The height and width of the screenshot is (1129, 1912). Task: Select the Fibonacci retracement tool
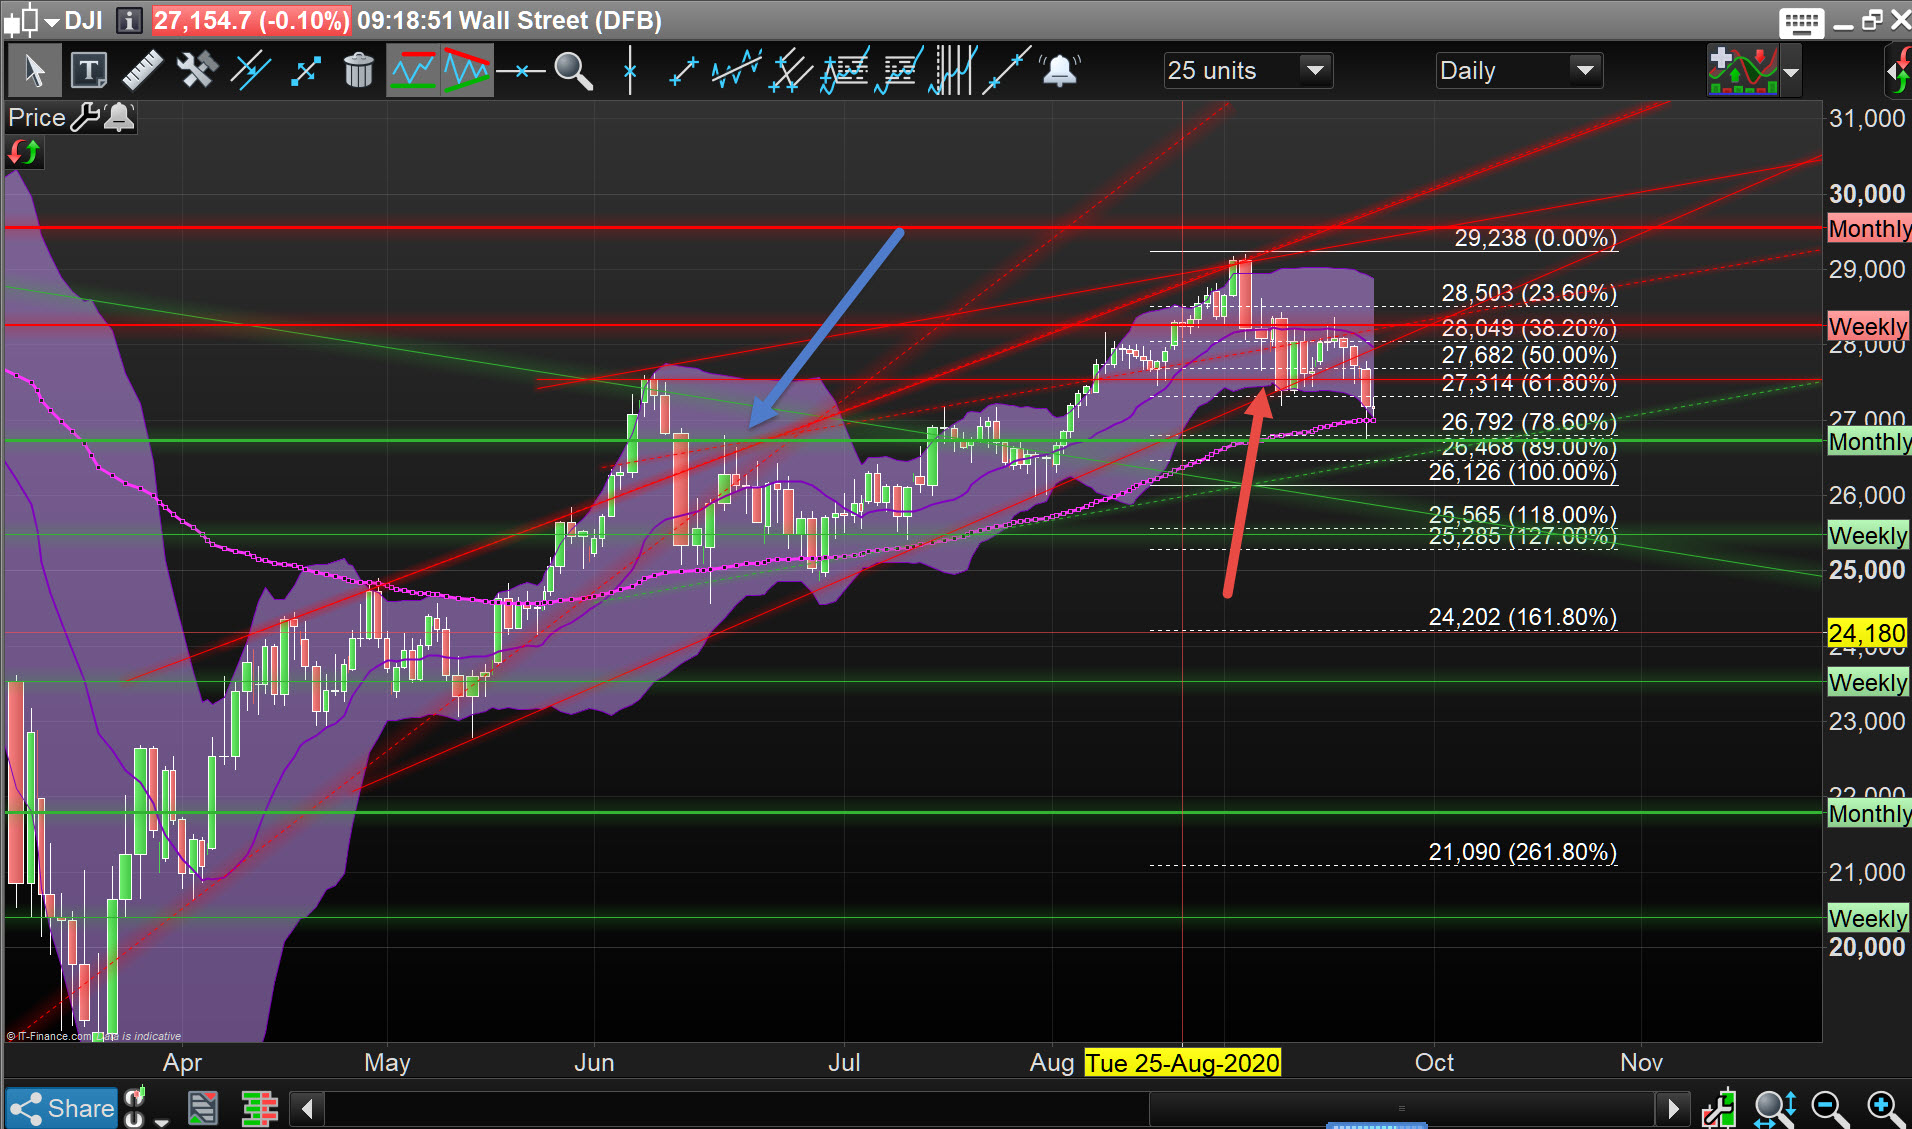845,71
